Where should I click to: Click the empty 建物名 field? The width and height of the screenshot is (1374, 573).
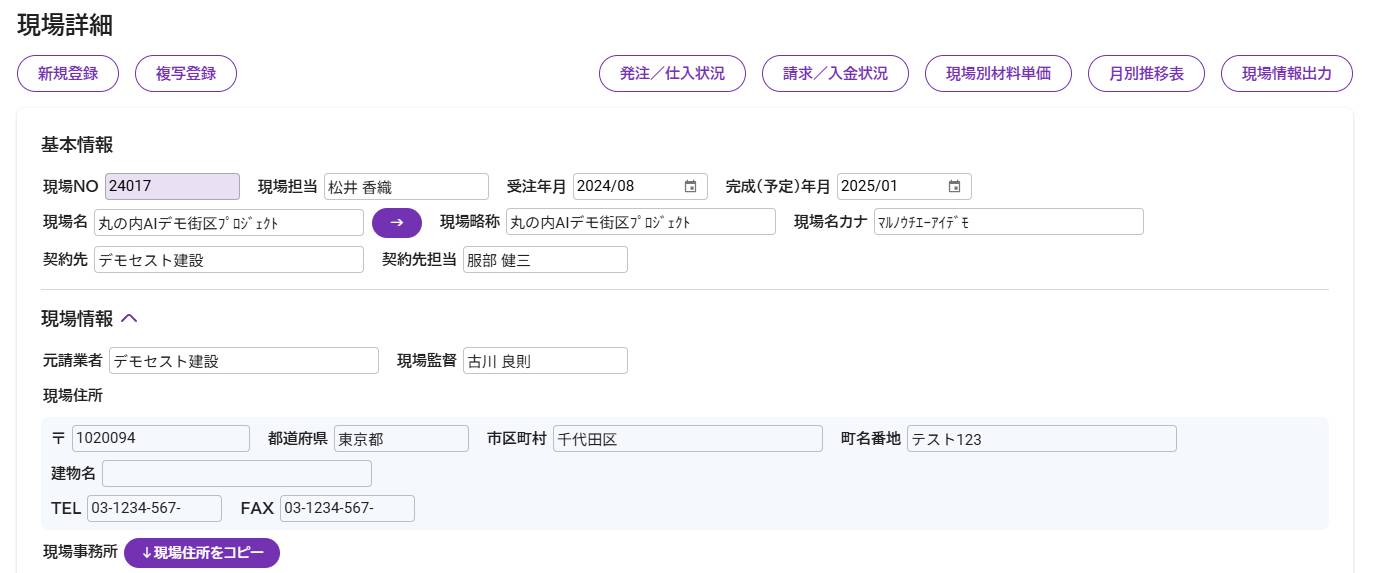click(237, 473)
